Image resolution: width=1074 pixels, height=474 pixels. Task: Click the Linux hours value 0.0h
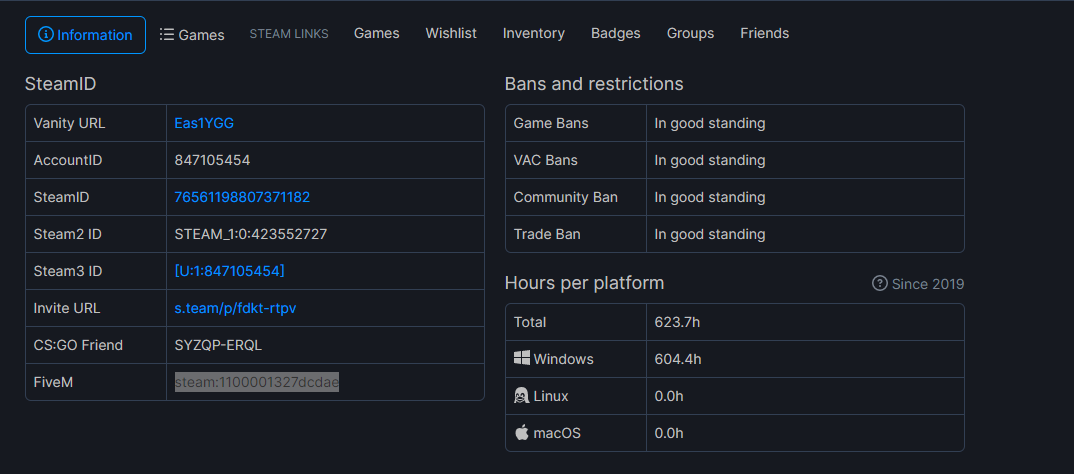click(x=669, y=396)
